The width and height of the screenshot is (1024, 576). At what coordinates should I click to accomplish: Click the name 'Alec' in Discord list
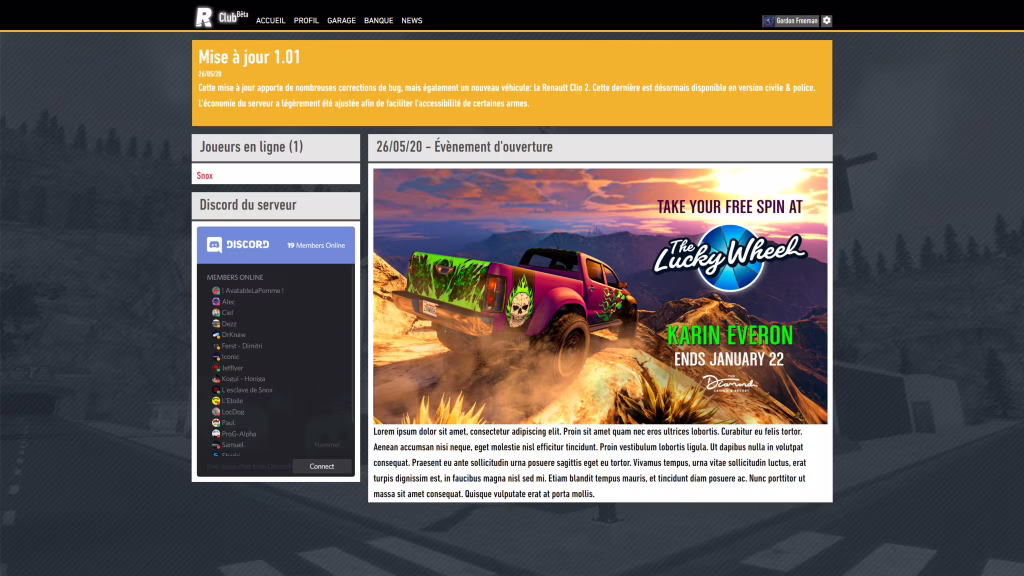[x=228, y=302]
